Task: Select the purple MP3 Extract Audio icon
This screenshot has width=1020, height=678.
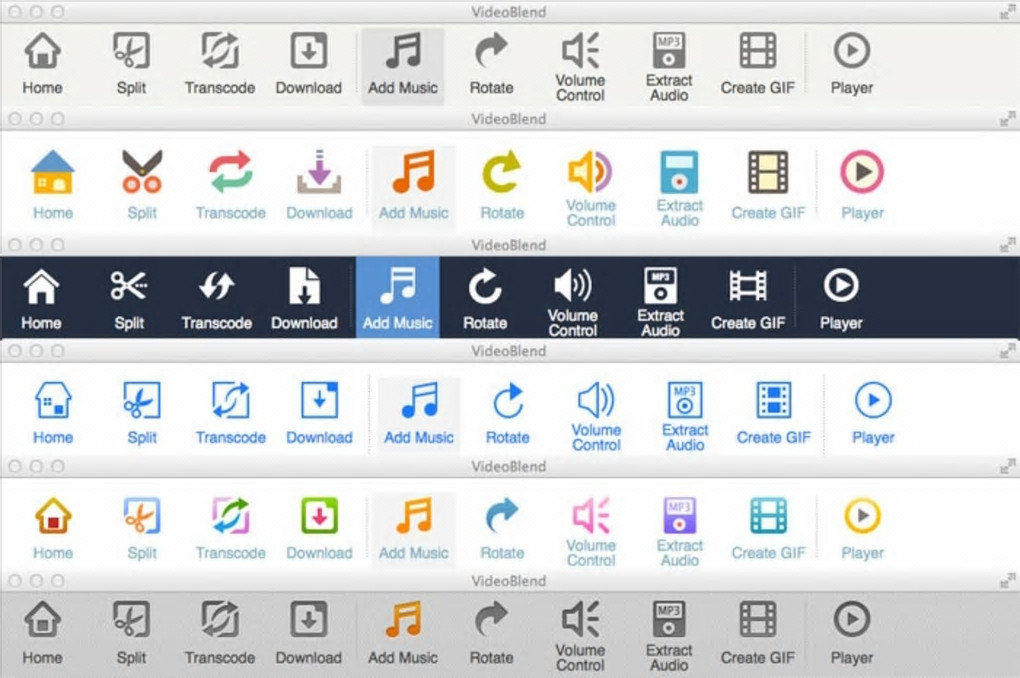Action: point(679,515)
